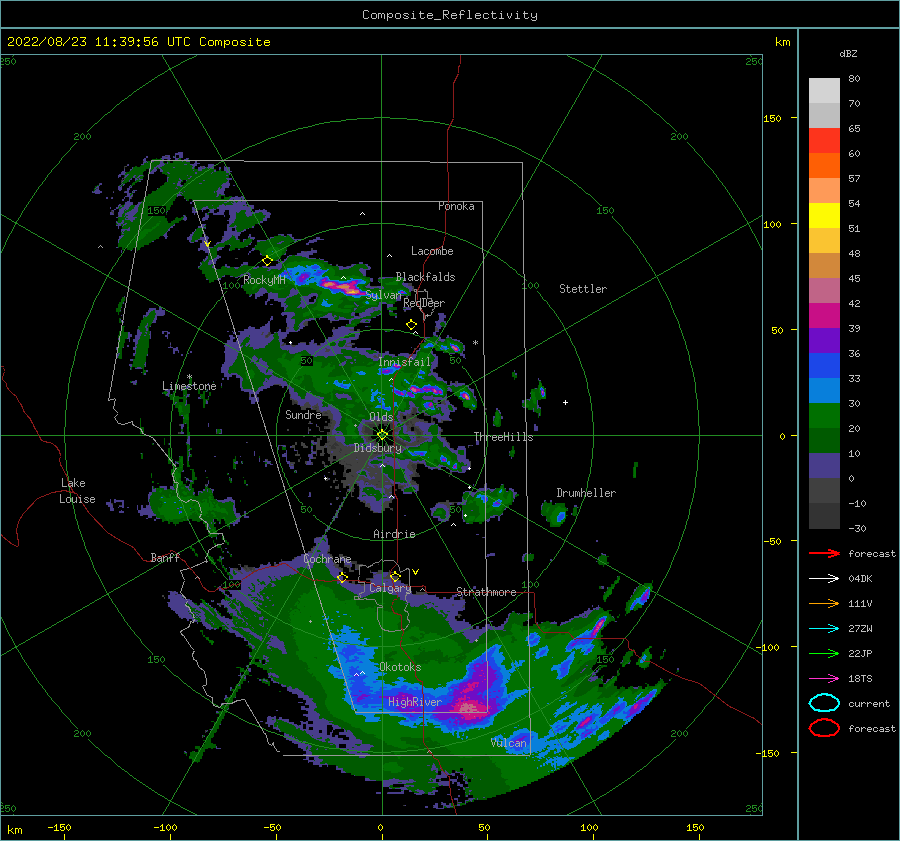Click the Lake Louise label

78,491
